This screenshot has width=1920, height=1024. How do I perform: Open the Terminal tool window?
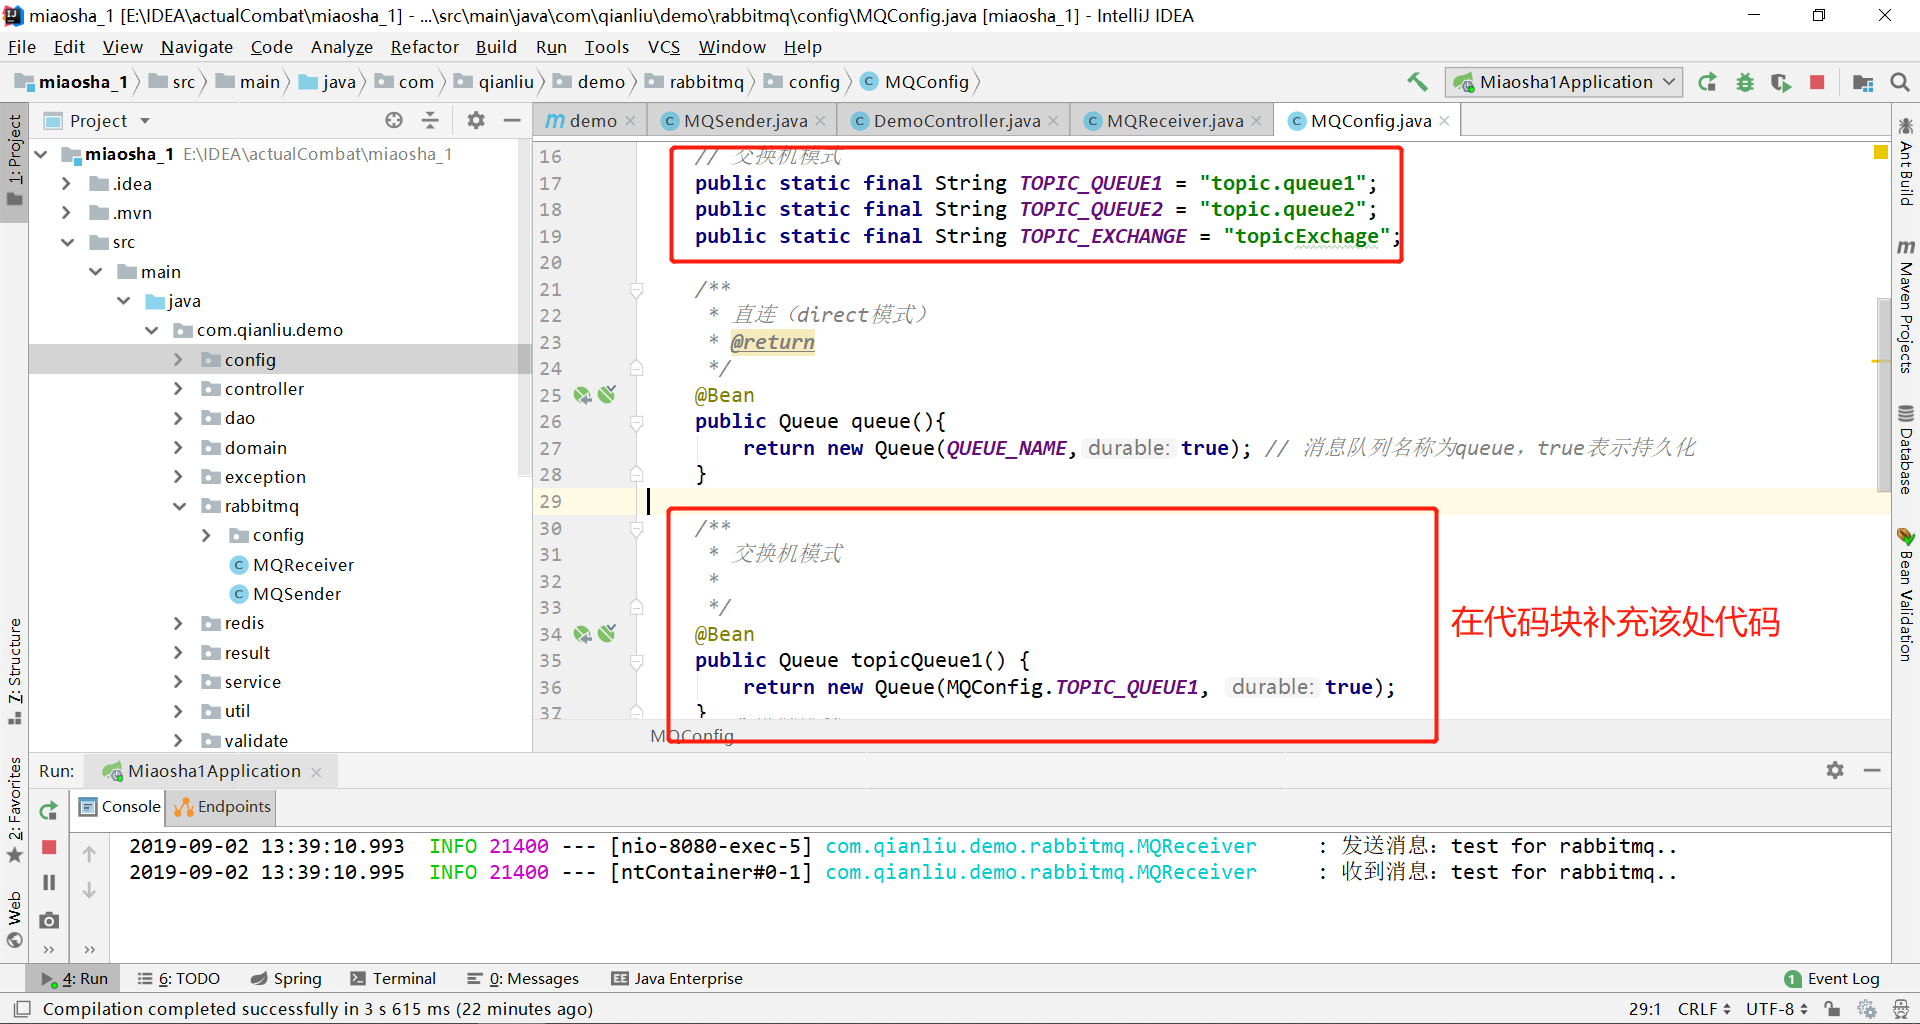(x=393, y=978)
